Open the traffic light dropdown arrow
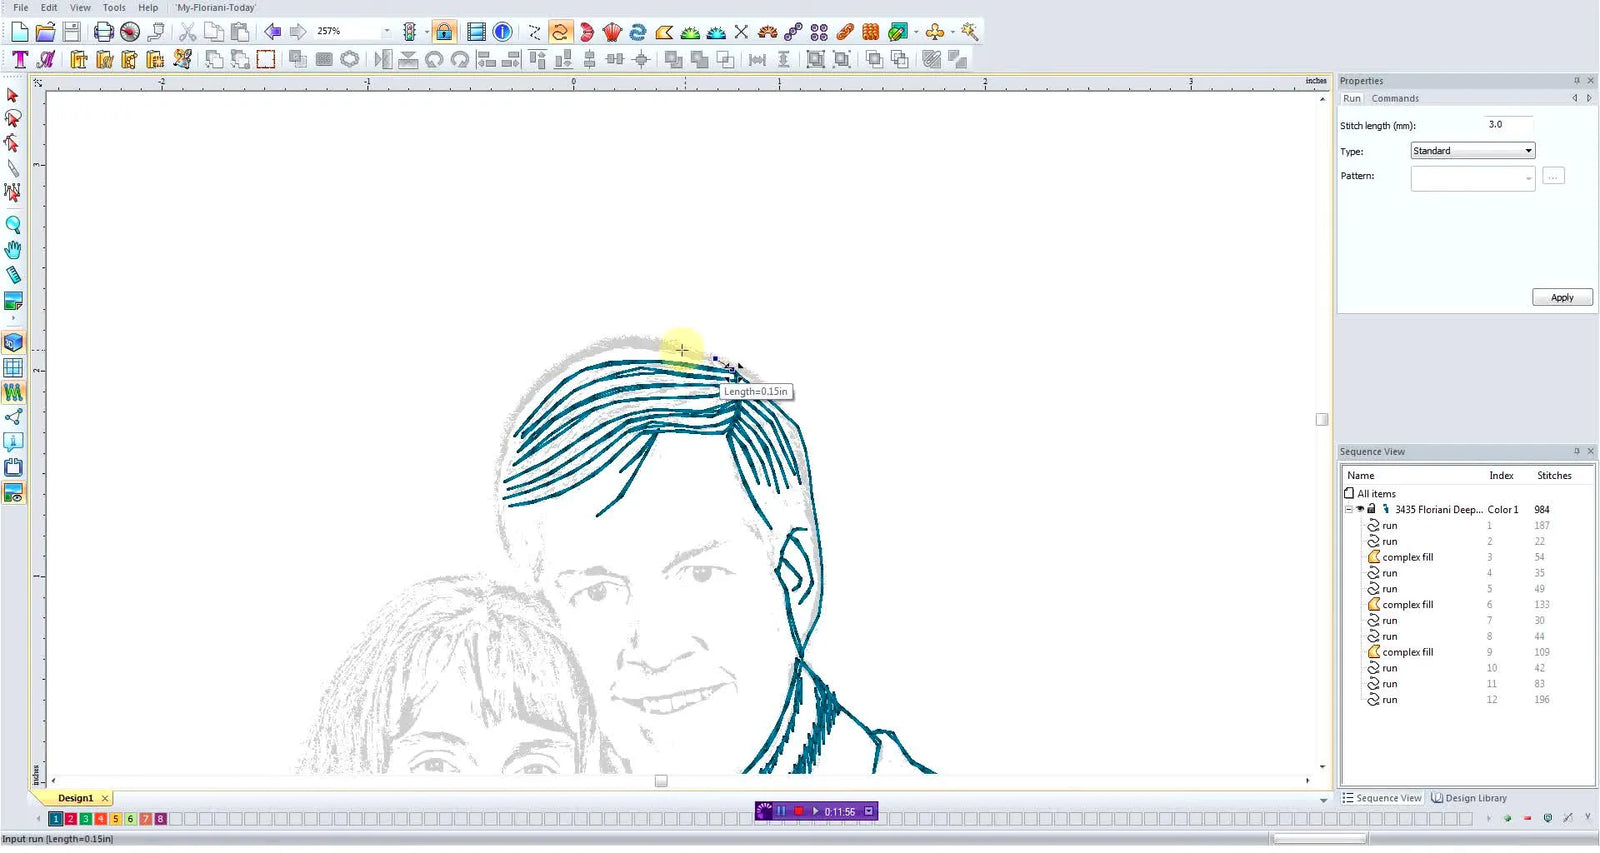 426,32
